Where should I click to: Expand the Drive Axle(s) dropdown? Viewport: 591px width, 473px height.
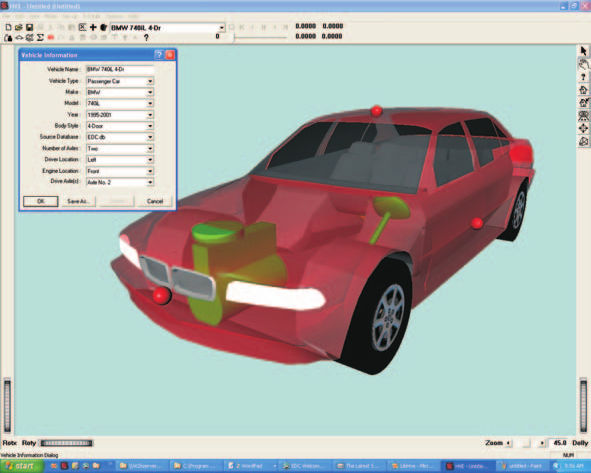click(150, 182)
